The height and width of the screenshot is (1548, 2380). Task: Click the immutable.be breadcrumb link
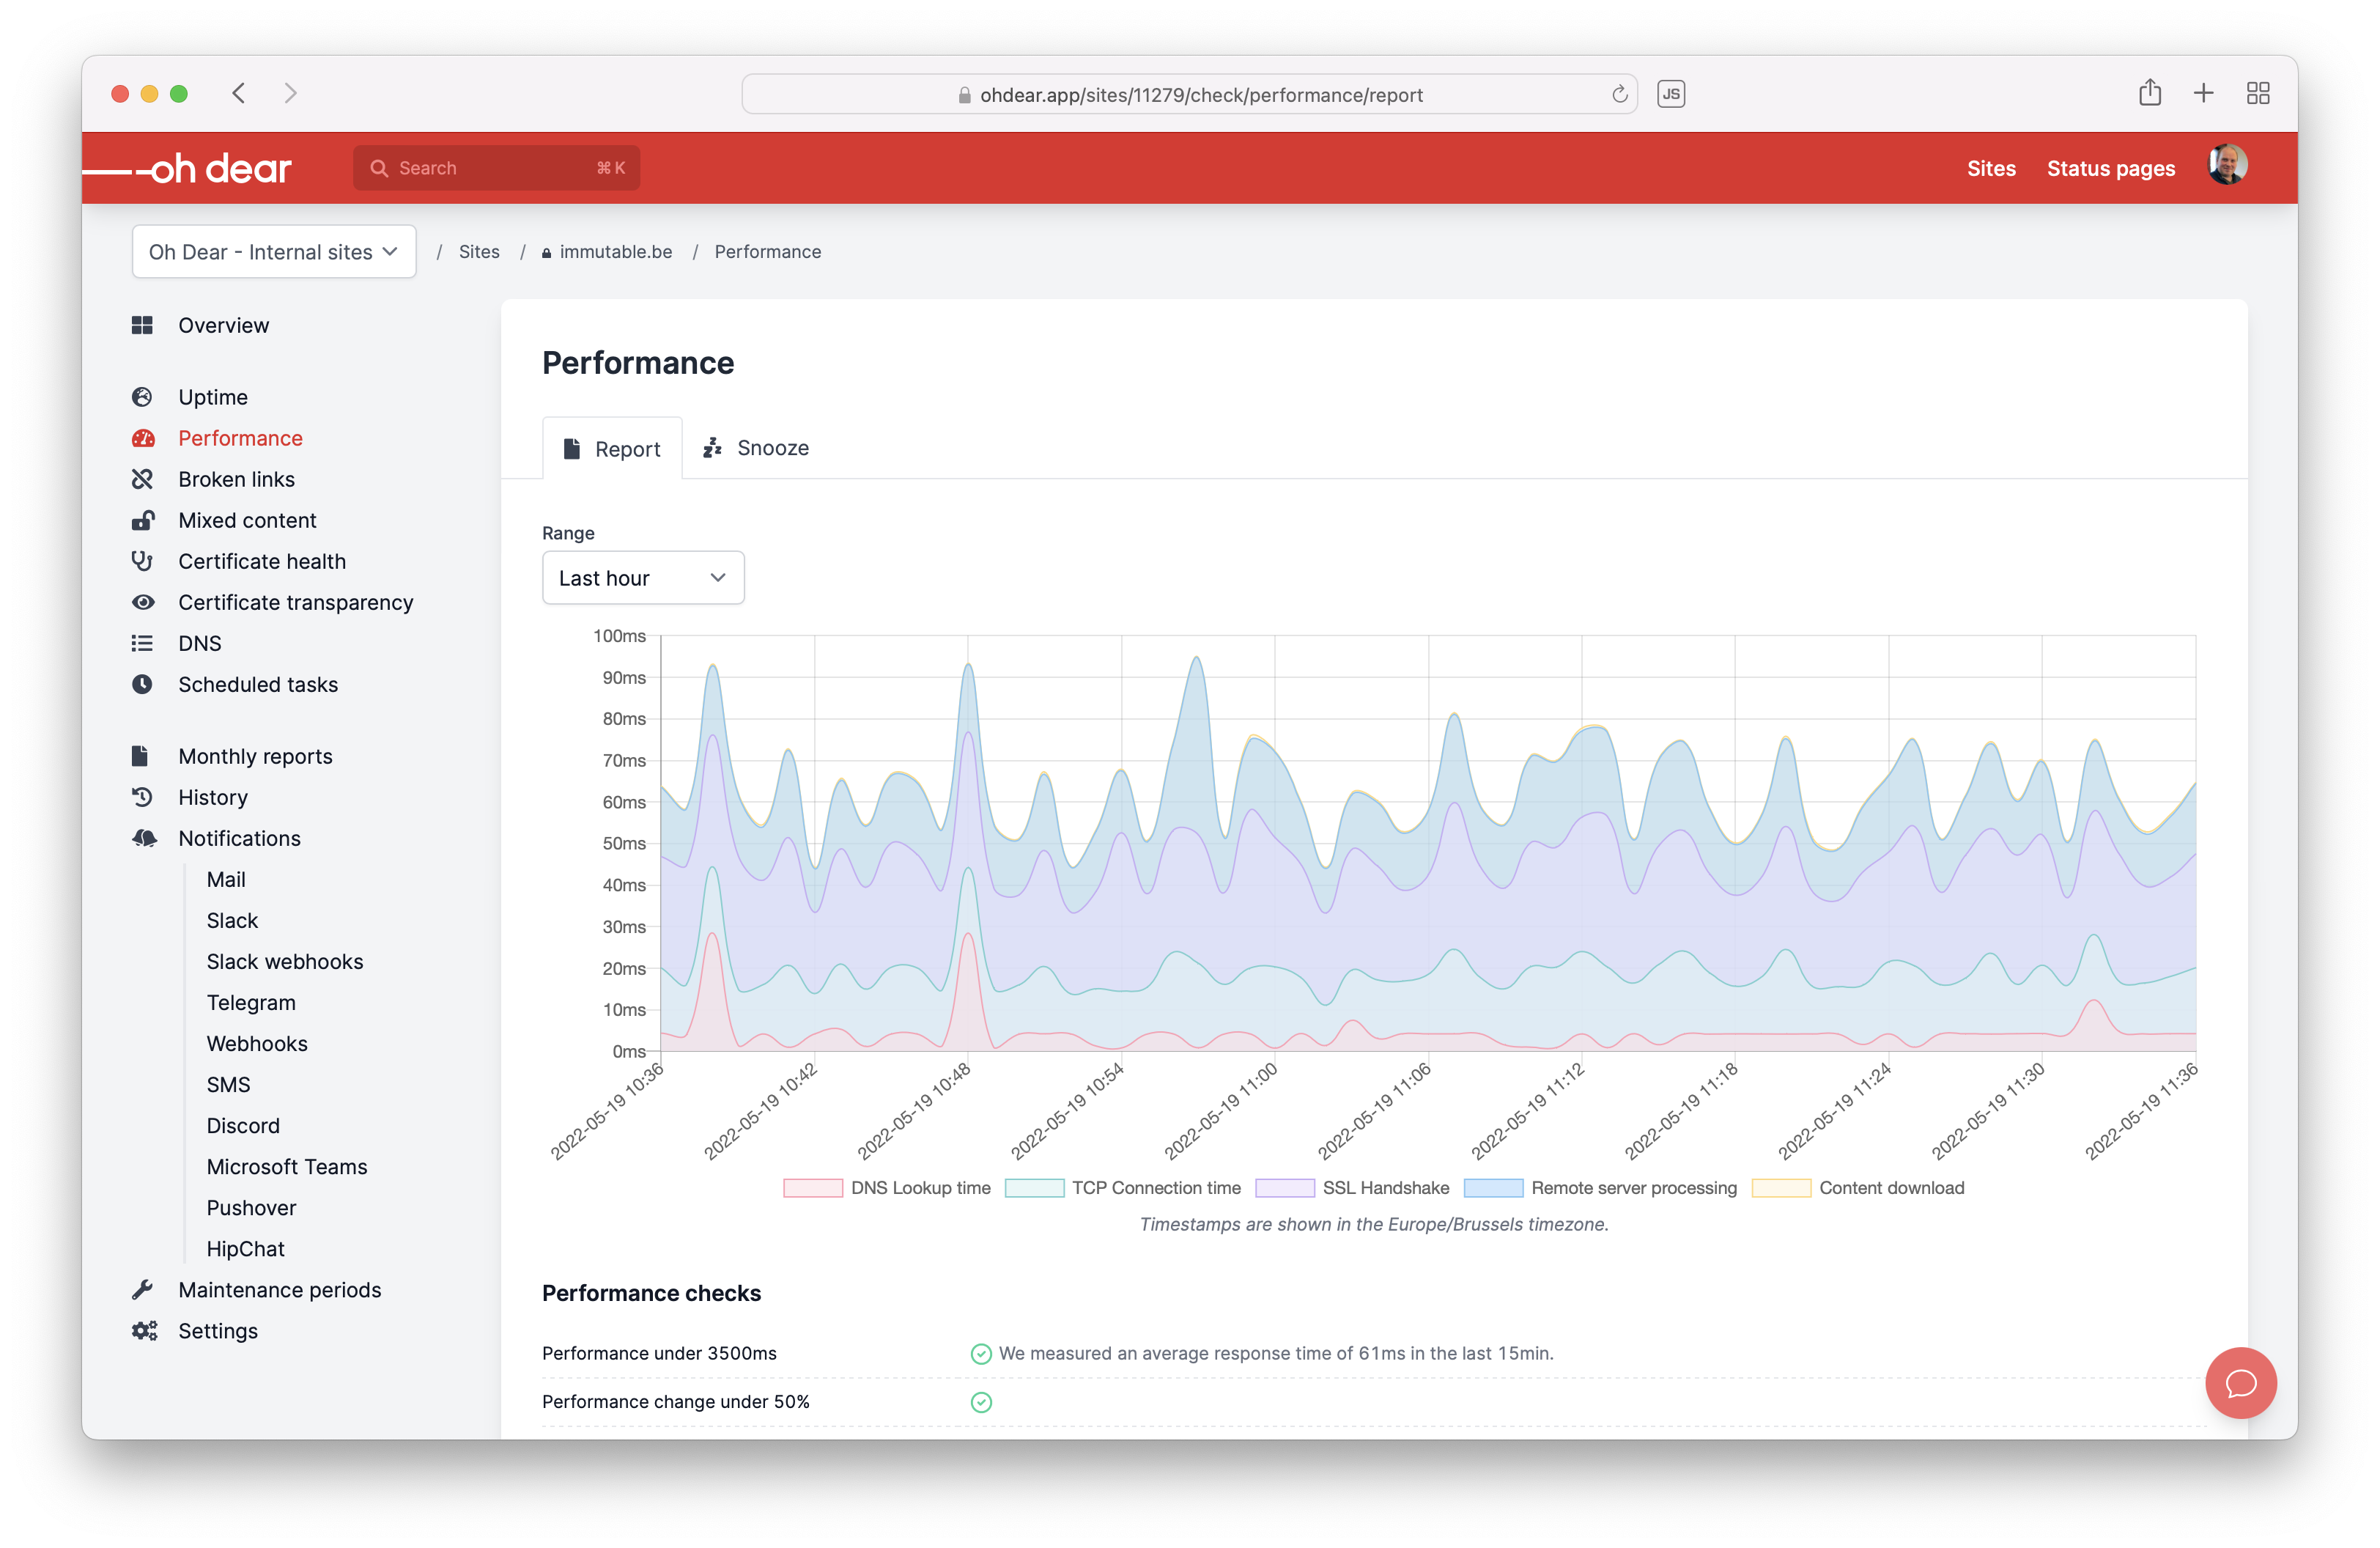coord(607,252)
